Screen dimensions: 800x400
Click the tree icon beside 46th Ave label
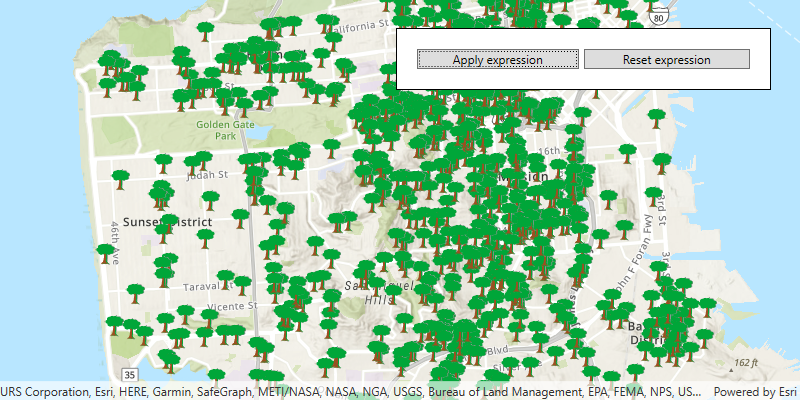[x=105, y=251]
